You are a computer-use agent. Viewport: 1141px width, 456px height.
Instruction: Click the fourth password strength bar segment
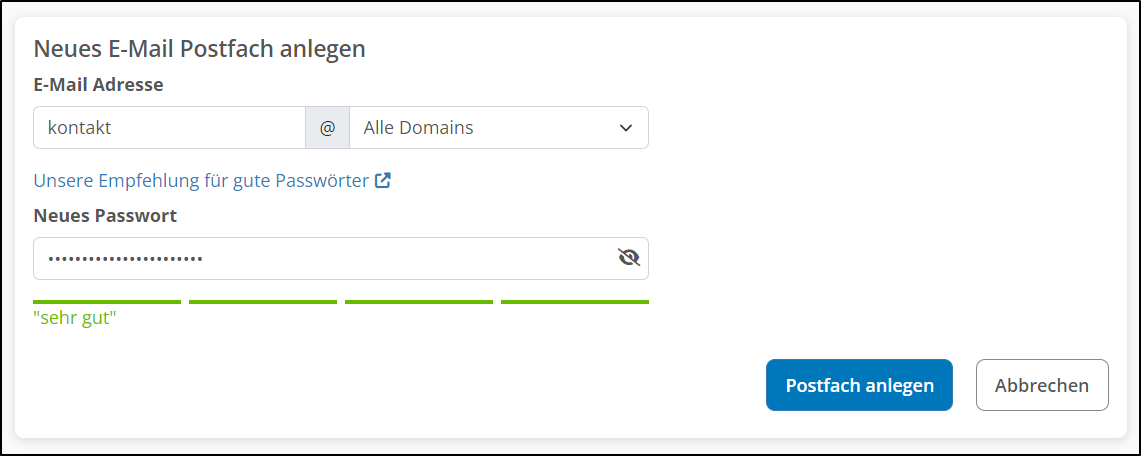[575, 301]
